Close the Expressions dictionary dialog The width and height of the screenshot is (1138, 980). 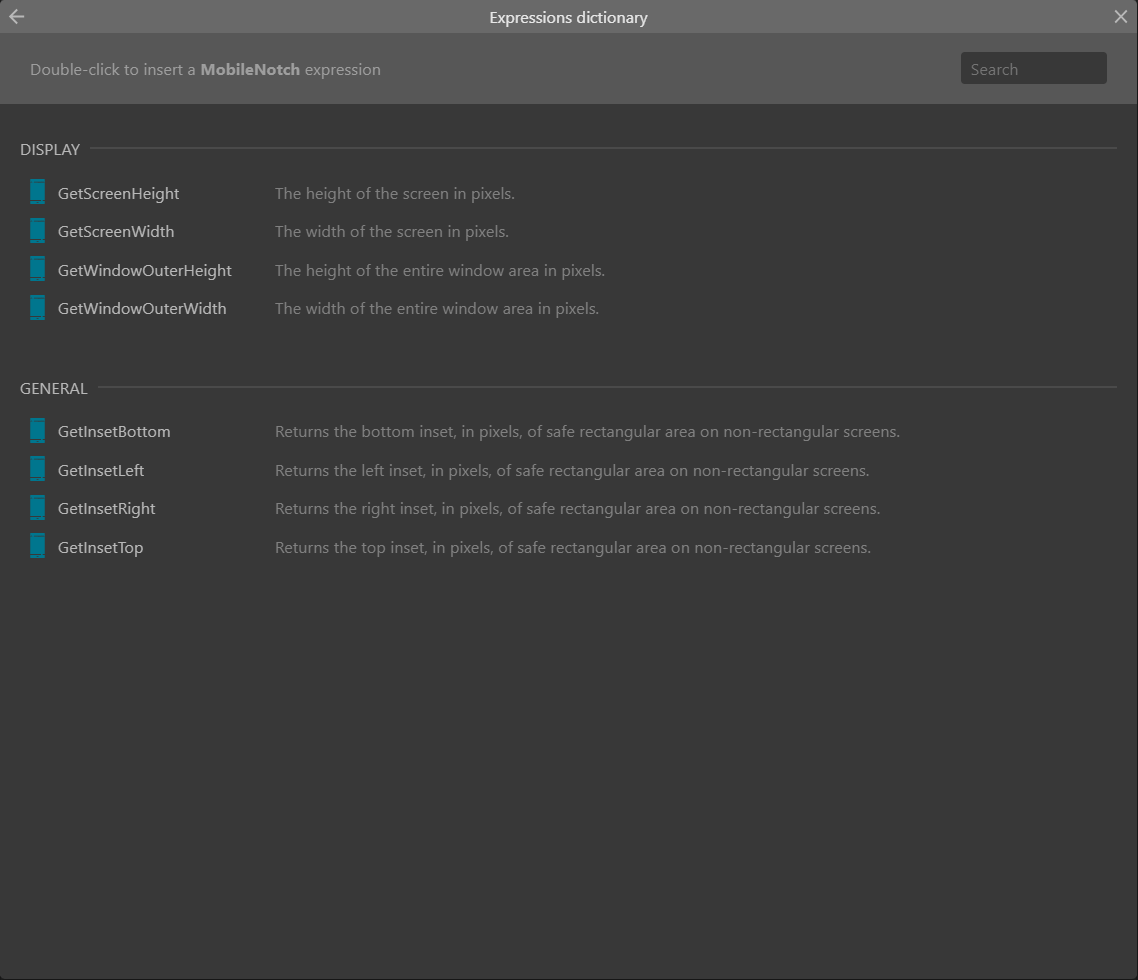click(1121, 17)
